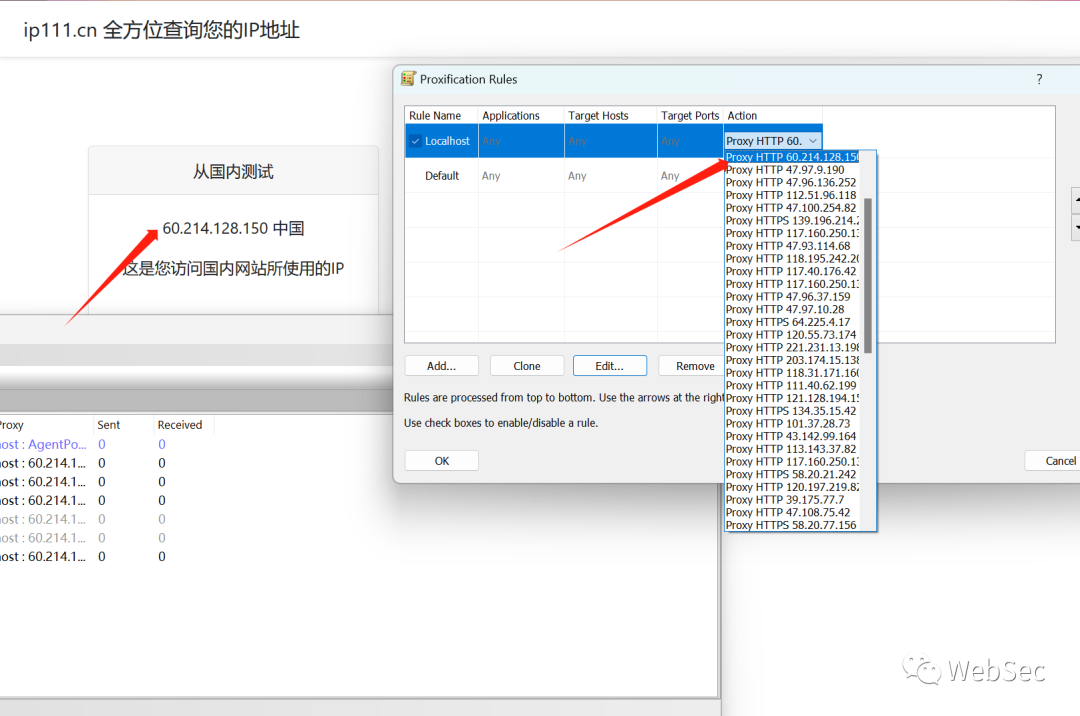The height and width of the screenshot is (716, 1080).
Task: Toggle the Localhost rule checkbox
Action: pos(415,141)
